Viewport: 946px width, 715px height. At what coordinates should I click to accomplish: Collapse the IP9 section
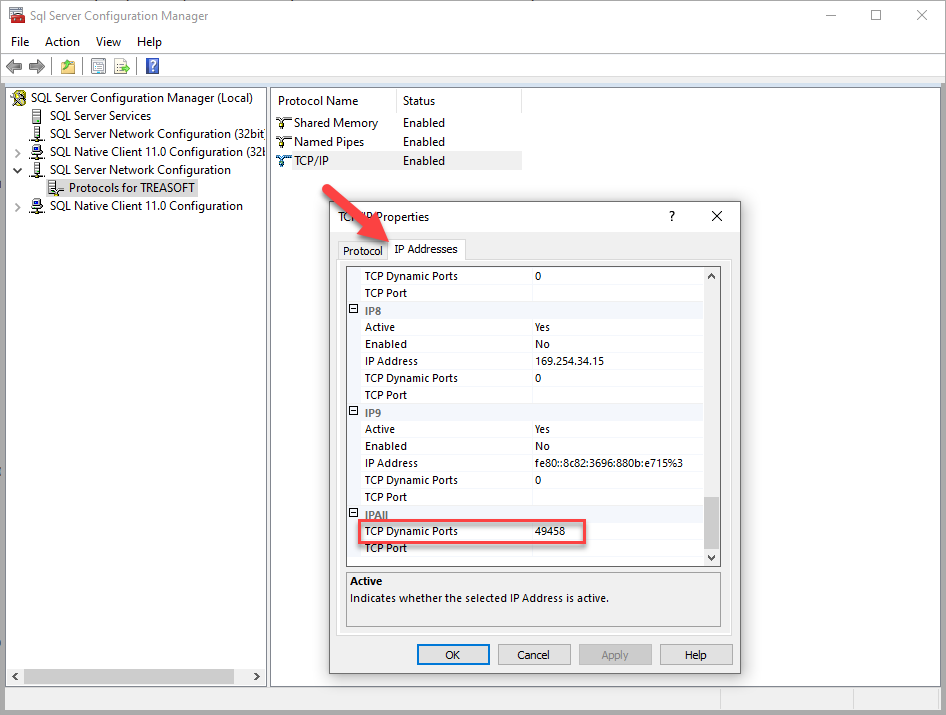[353, 412]
